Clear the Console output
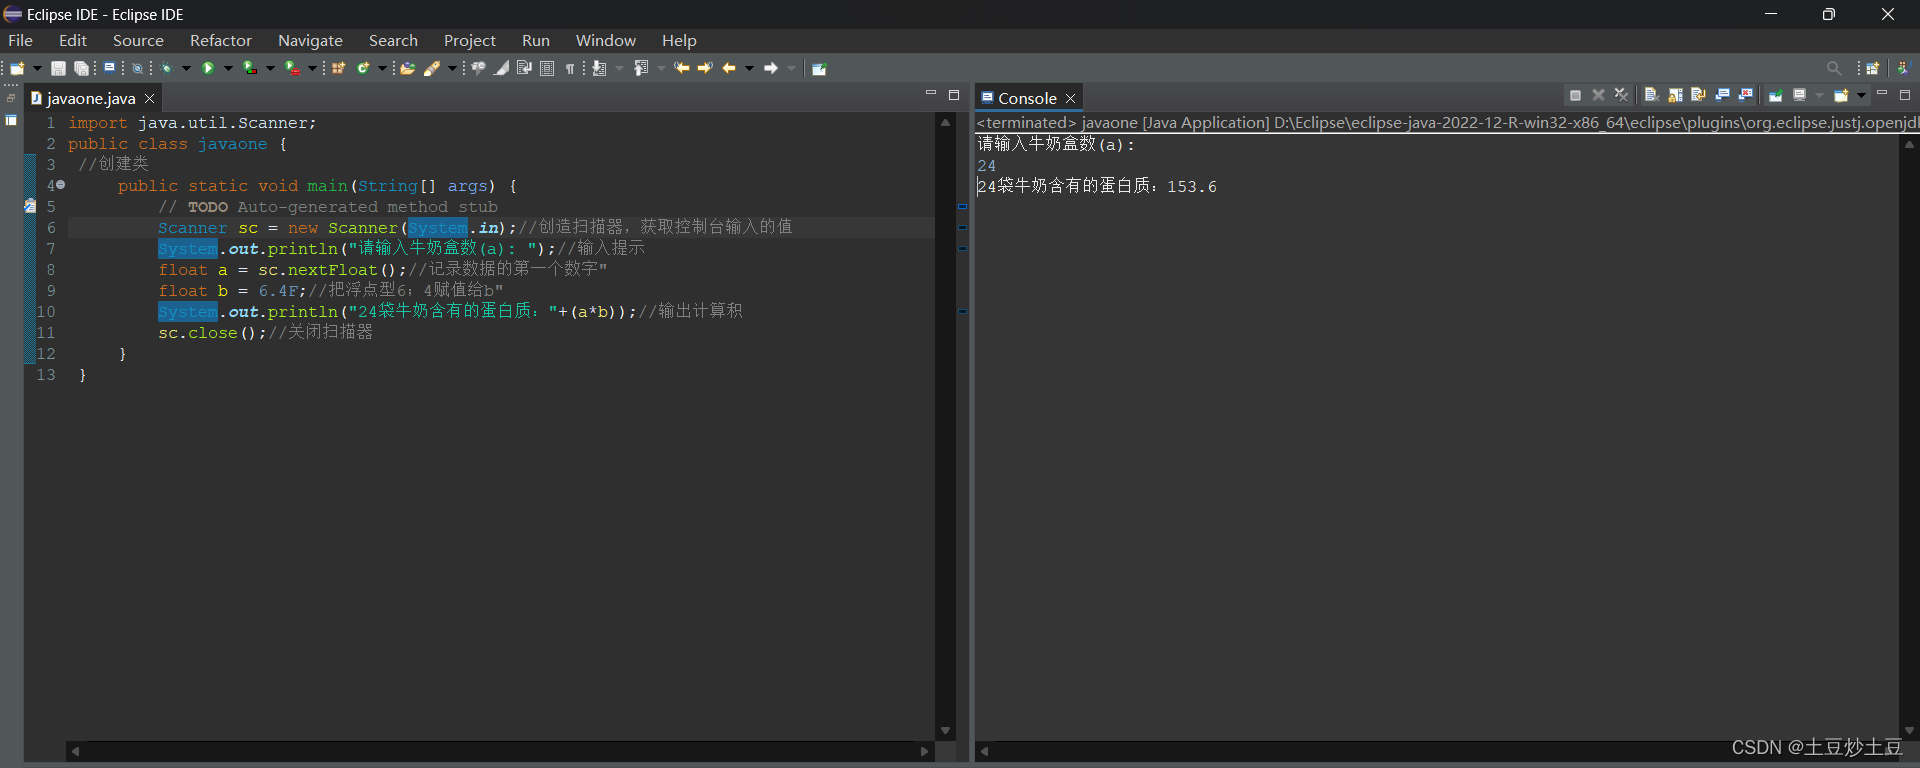This screenshot has height=768, width=1920. point(1652,95)
